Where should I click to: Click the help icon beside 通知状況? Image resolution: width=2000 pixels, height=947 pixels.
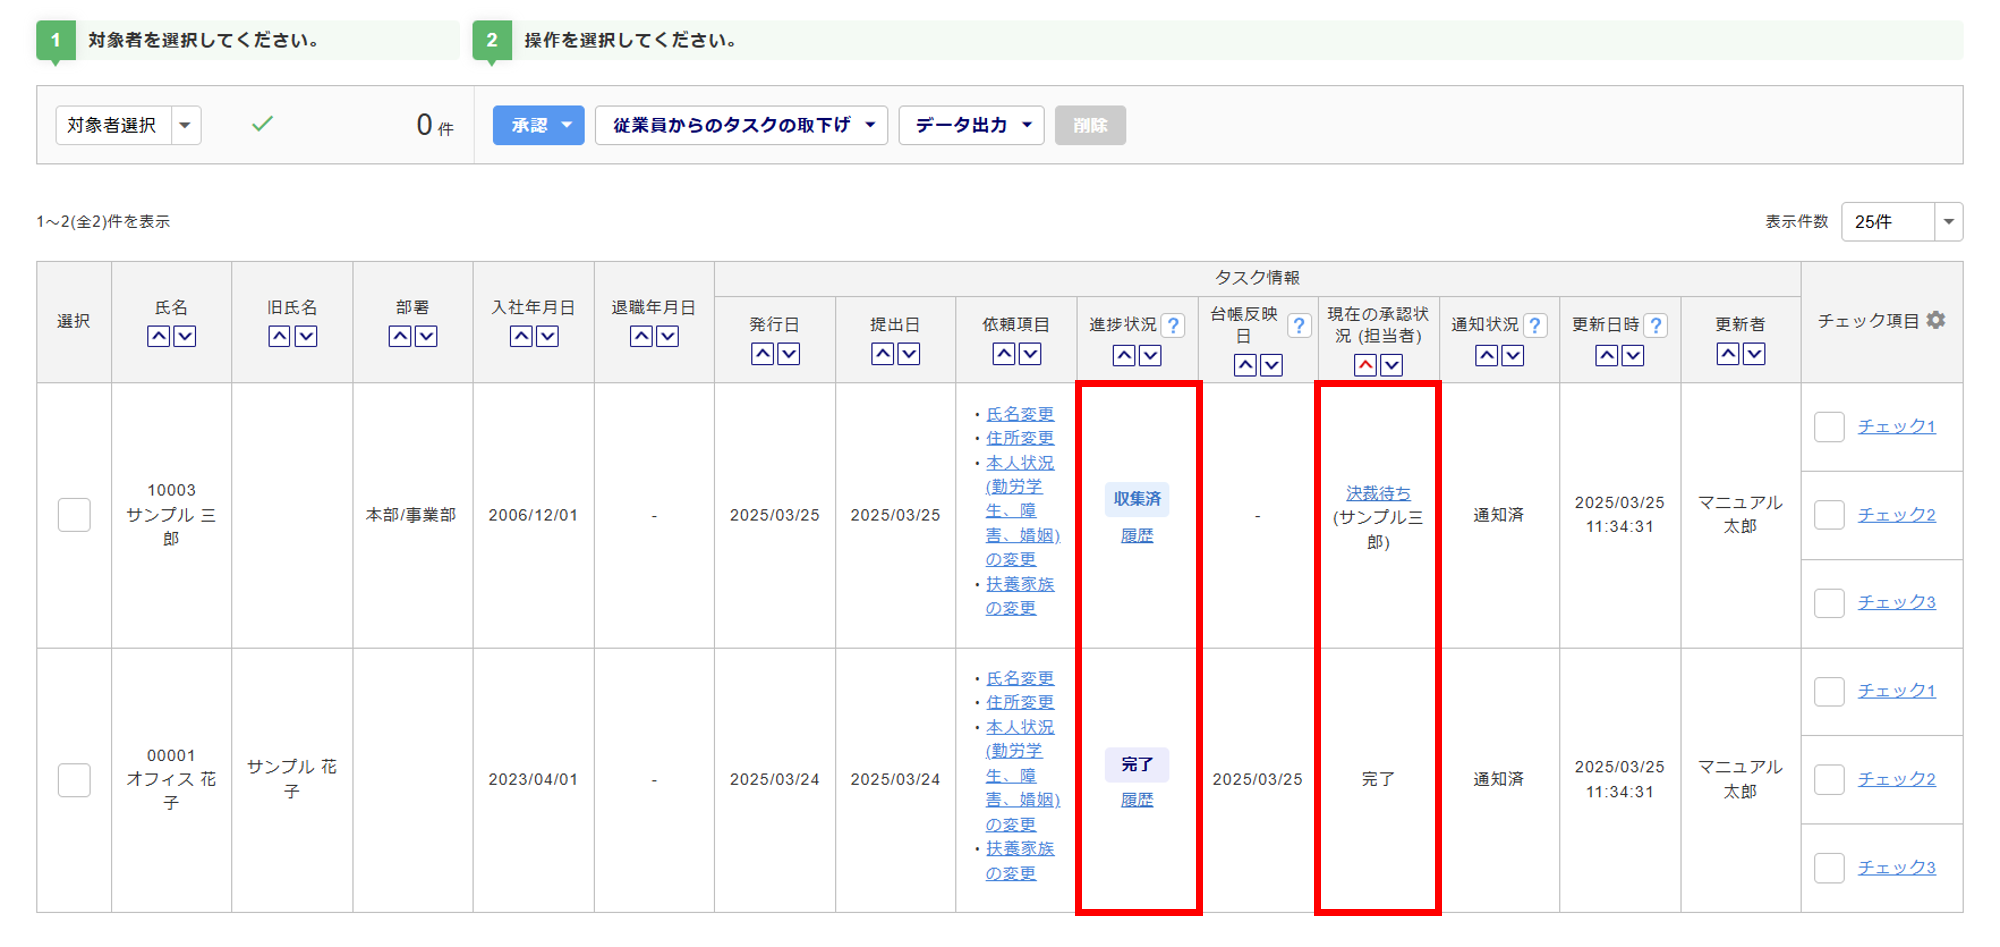pos(1535,325)
